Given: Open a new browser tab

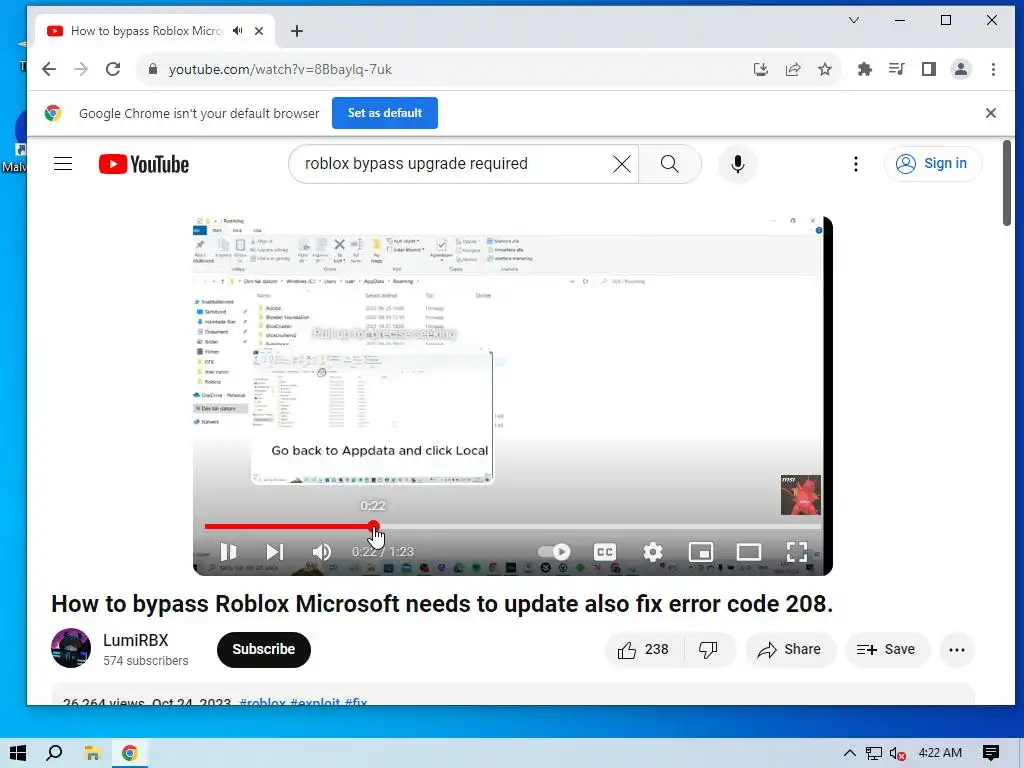Looking at the screenshot, I should pos(296,31).
